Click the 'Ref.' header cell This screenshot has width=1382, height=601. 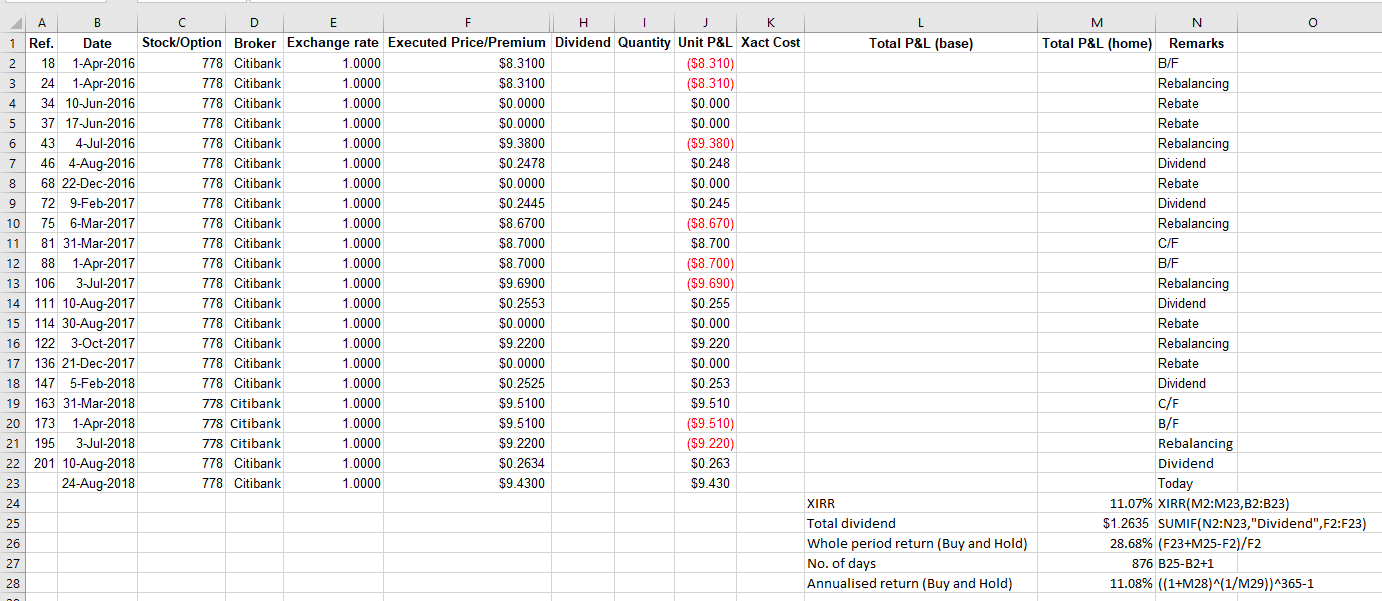click(x=41, y=43)
